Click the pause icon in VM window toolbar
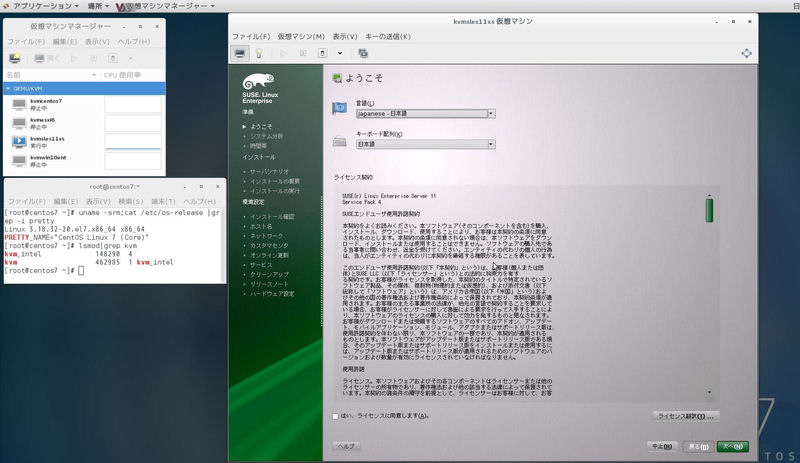The height and width of the screenshot is (463, 800). click(x=303, y=53)
